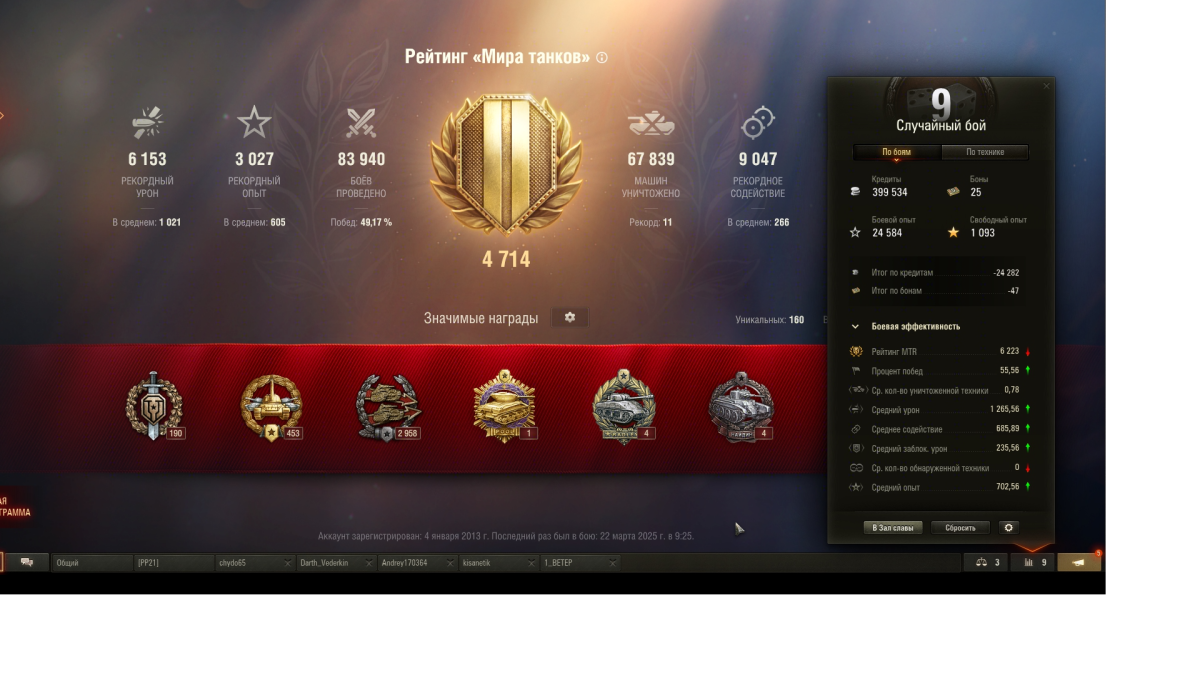Open the session stats counter showing 9
1200x675 pixels.
click(x=1035, y=563)
